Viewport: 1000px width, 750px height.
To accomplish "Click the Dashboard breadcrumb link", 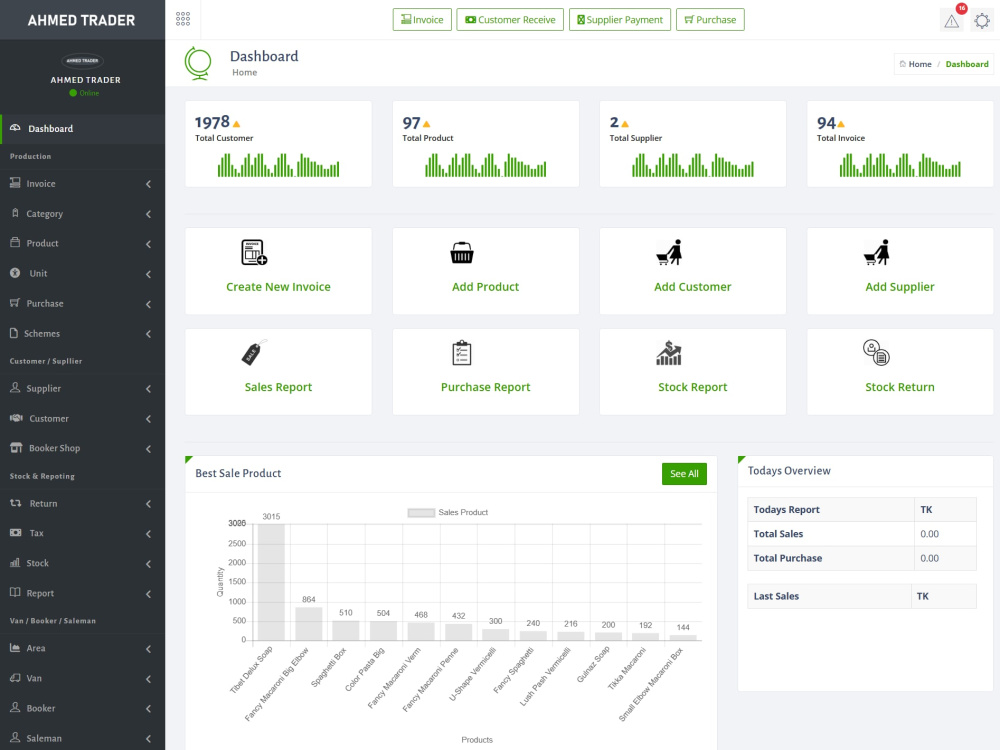I will click(x=967, y=64).
